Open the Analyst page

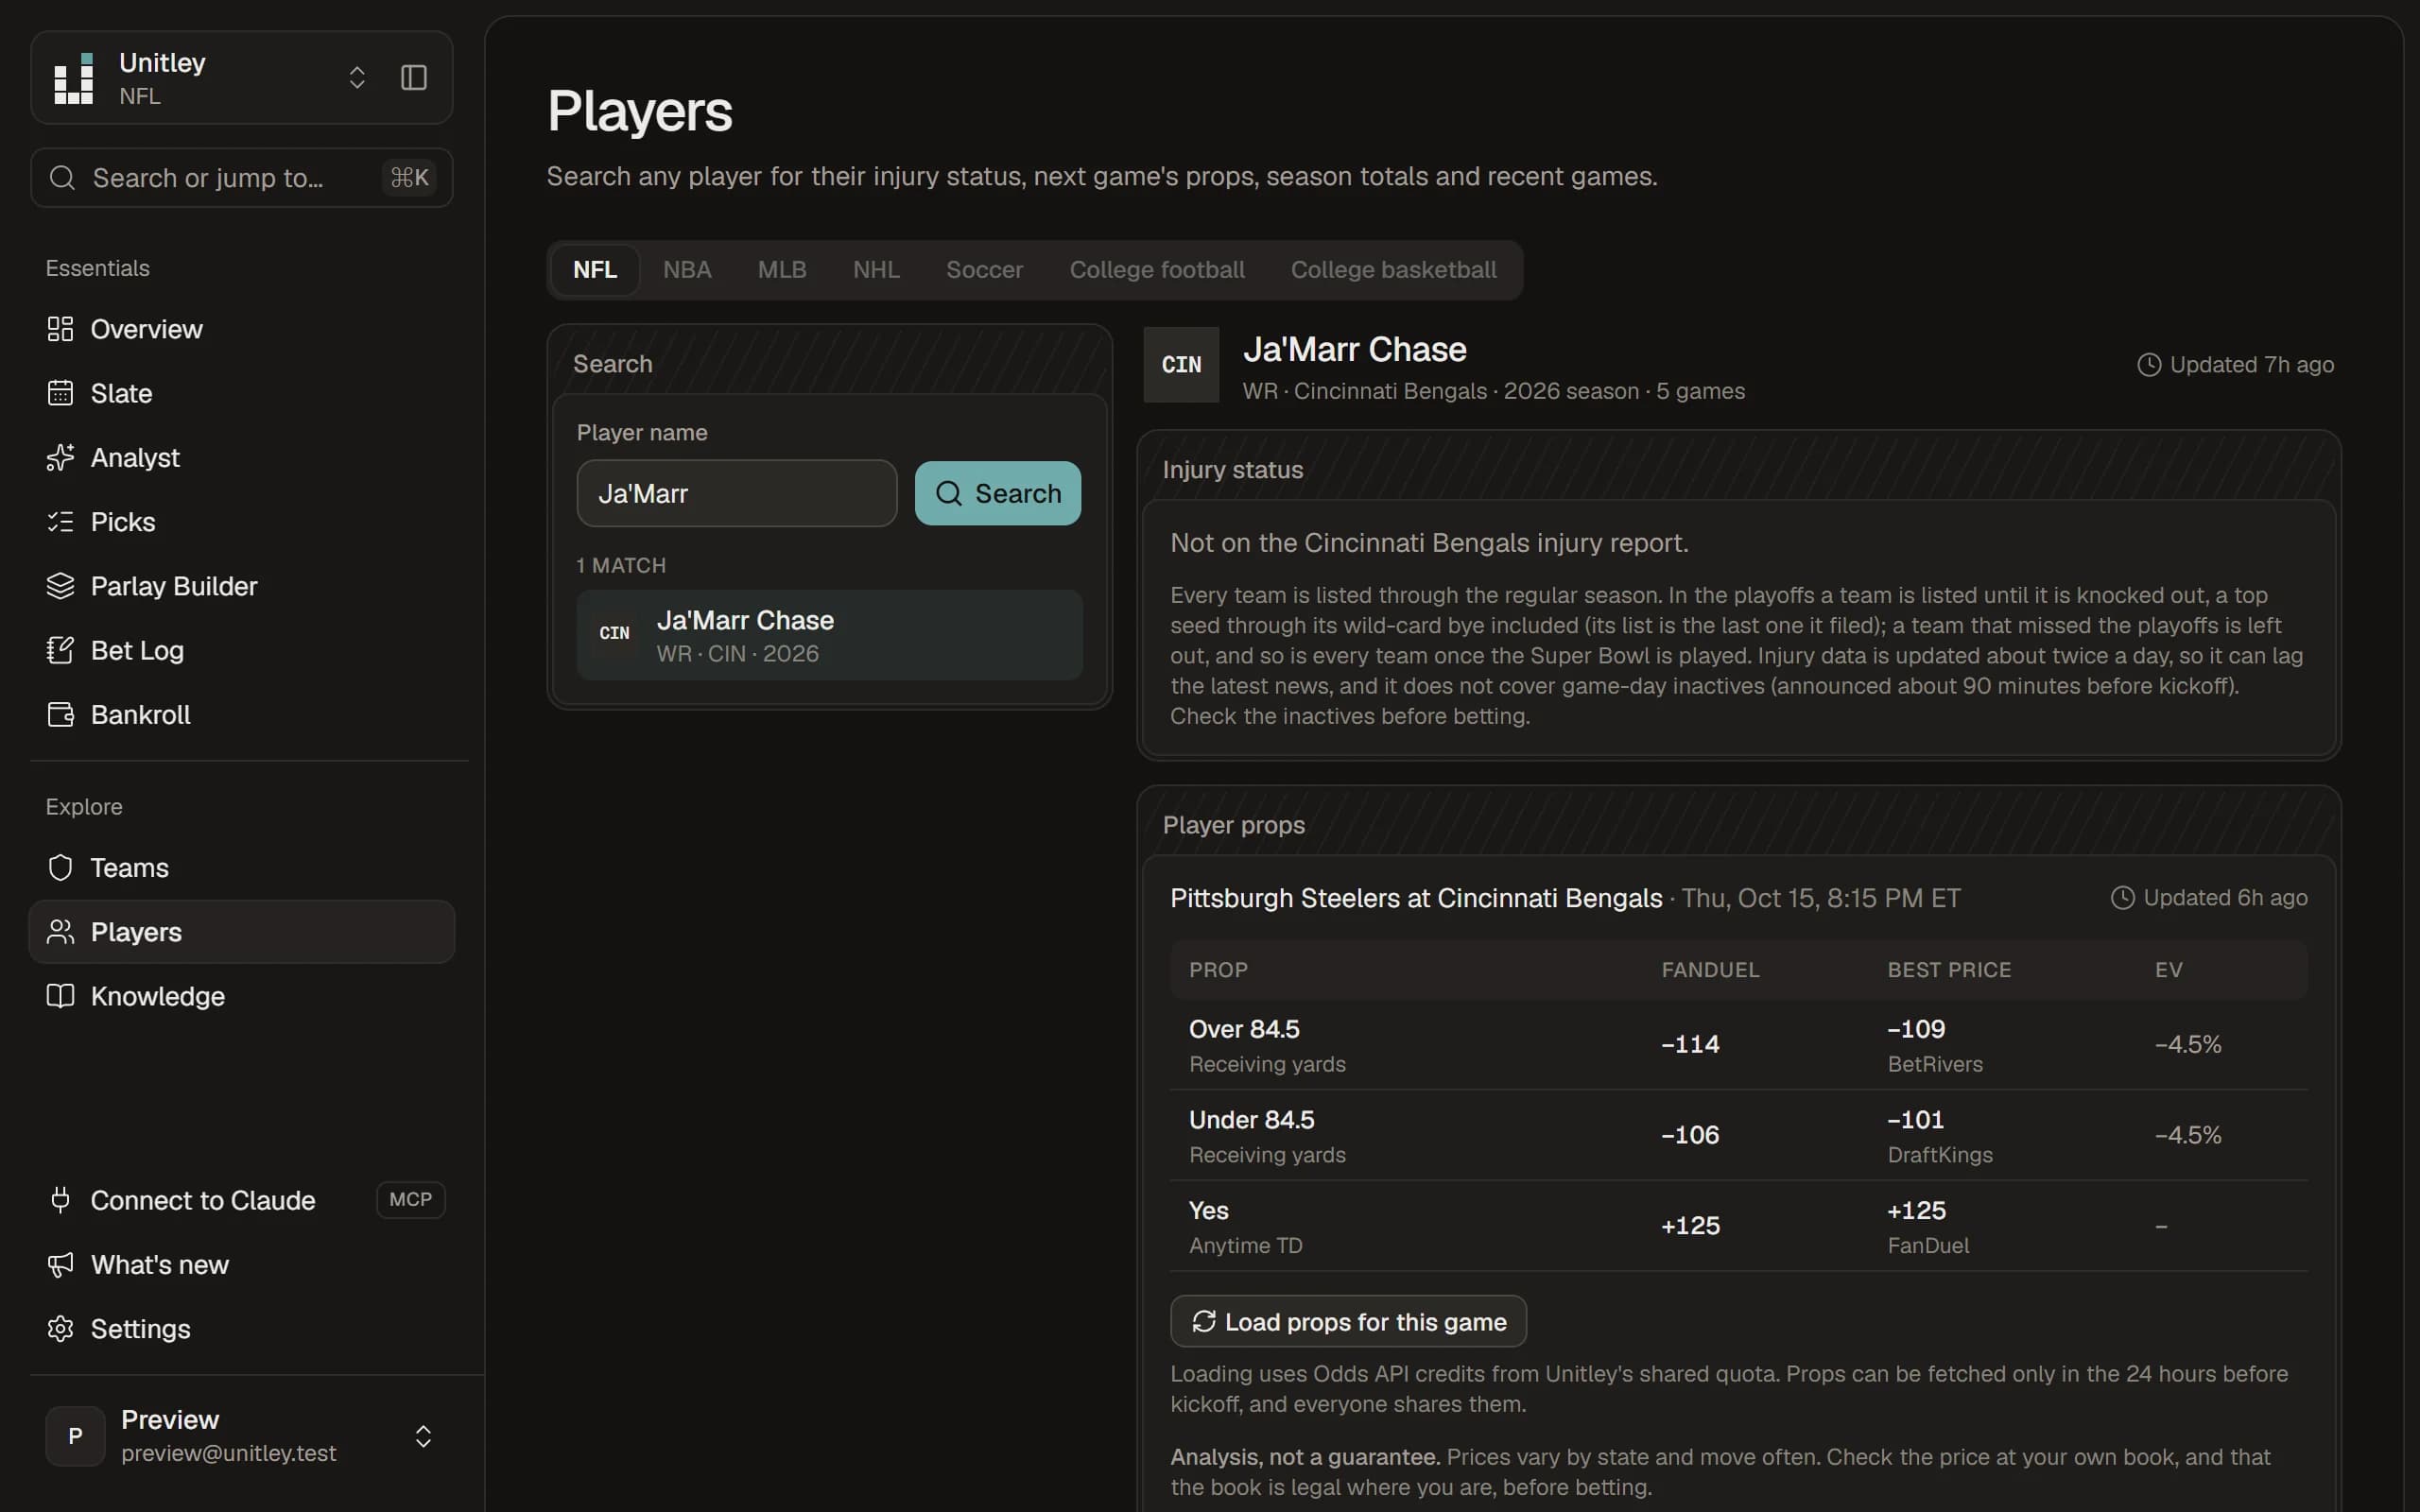pyautogui.click(x=242, y=457)
